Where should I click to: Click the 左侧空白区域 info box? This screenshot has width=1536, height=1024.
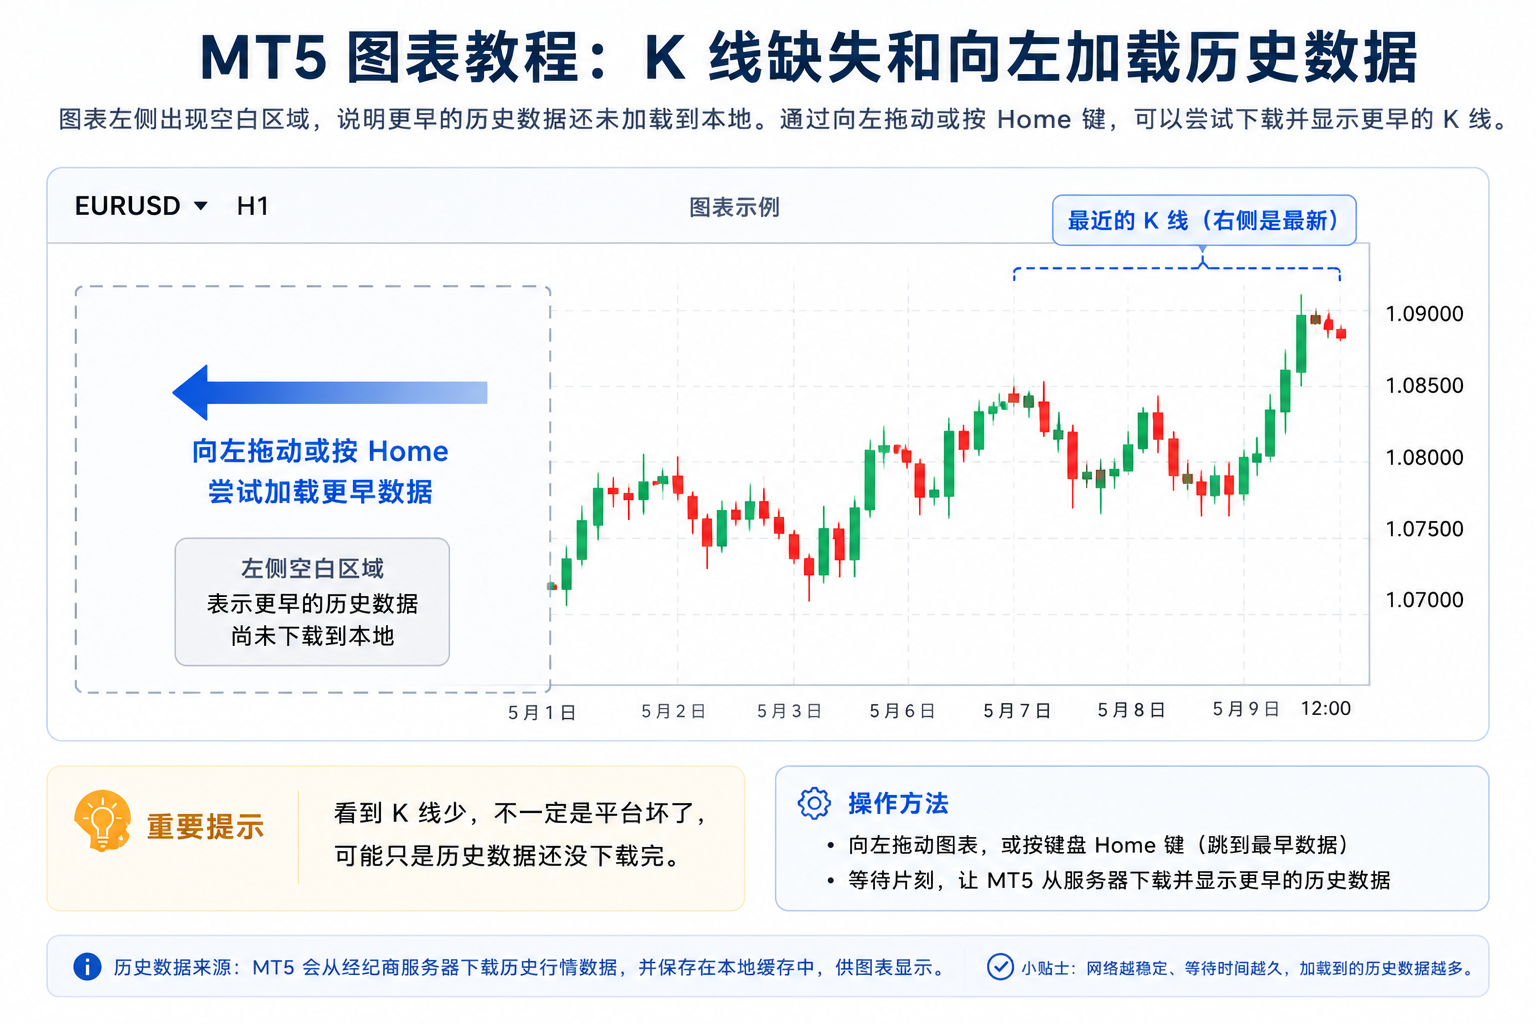click(312, 602)
